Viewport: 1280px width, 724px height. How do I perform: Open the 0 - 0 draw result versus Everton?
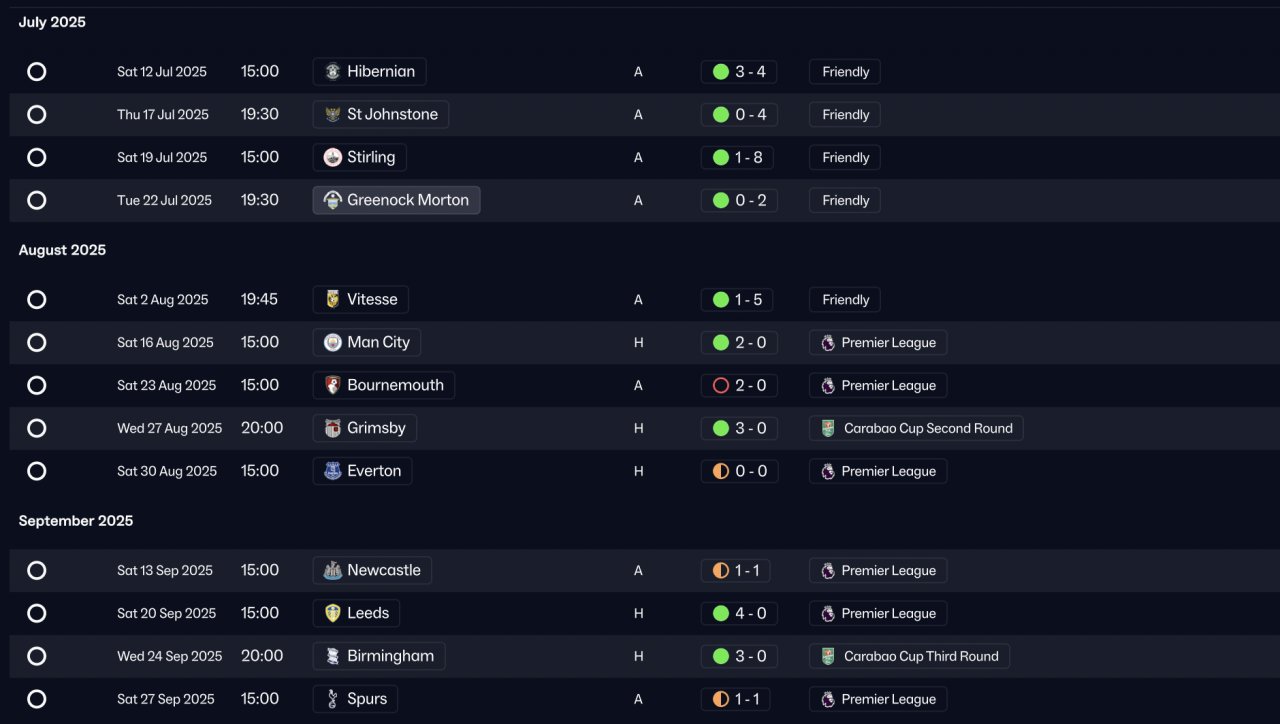(x=738, y=471)
